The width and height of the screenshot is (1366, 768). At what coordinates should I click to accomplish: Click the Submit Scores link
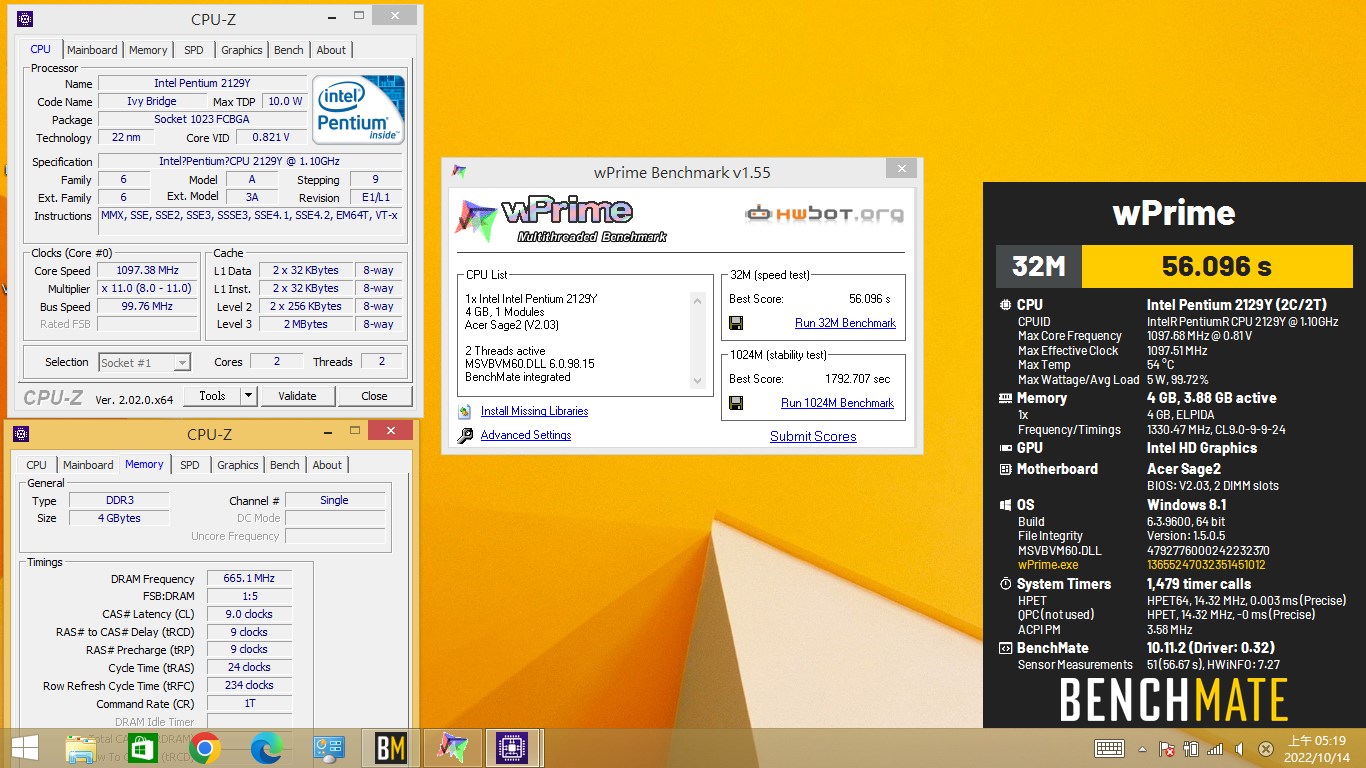click(x=813, y=436)
